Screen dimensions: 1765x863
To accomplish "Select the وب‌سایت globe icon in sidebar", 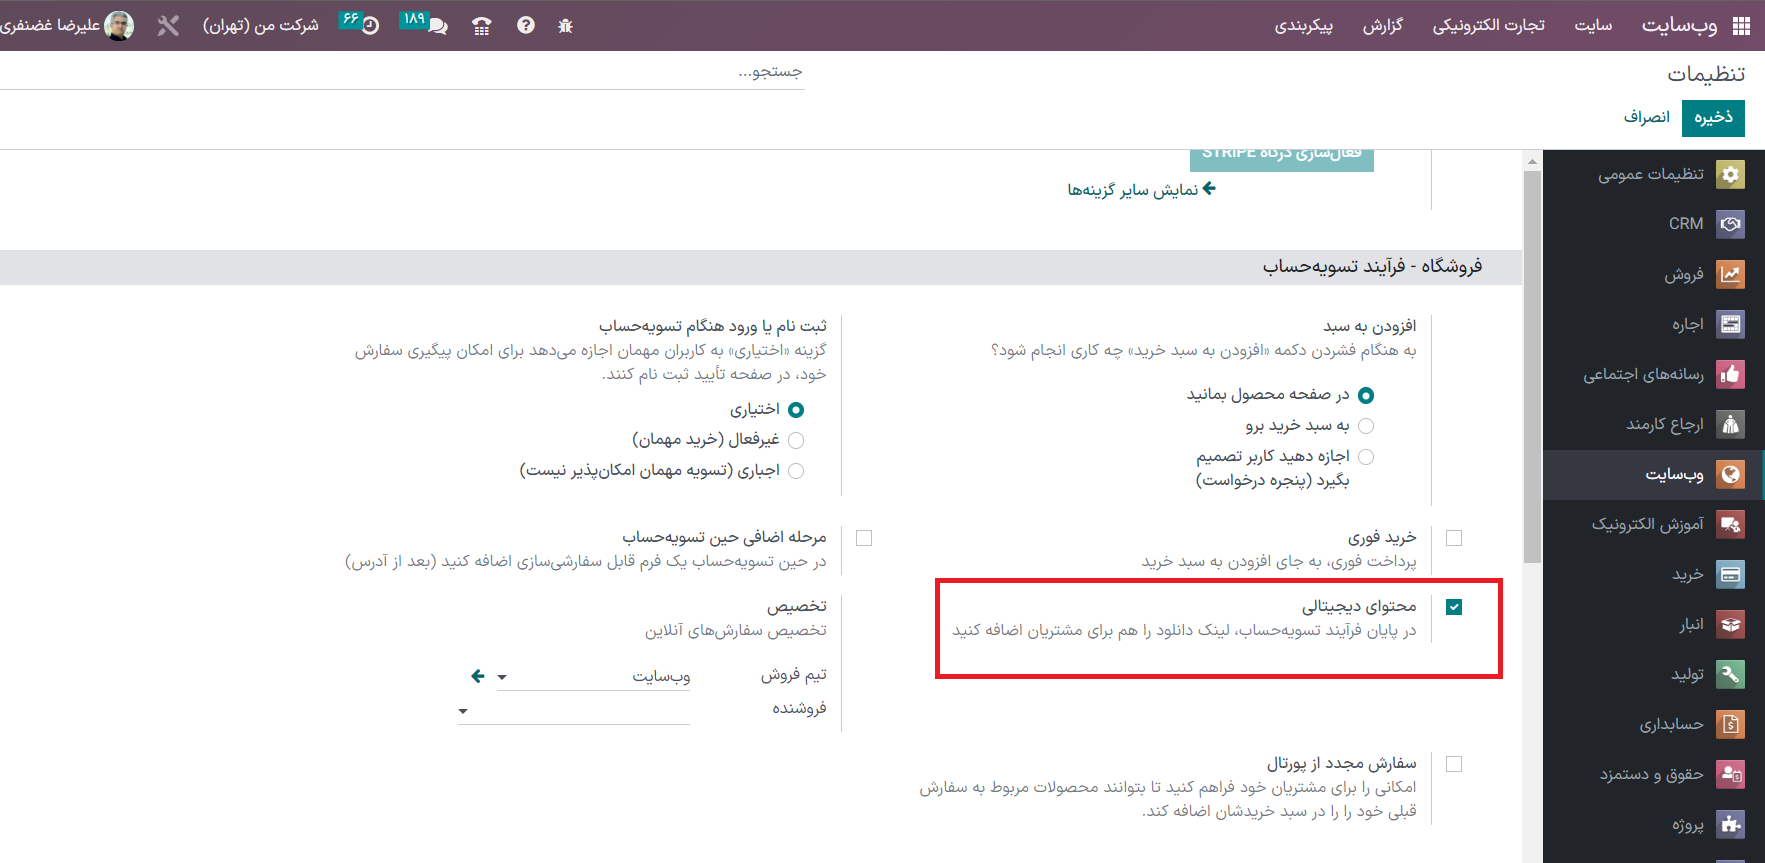I will pyautogui.click(x=1730, y=474).
